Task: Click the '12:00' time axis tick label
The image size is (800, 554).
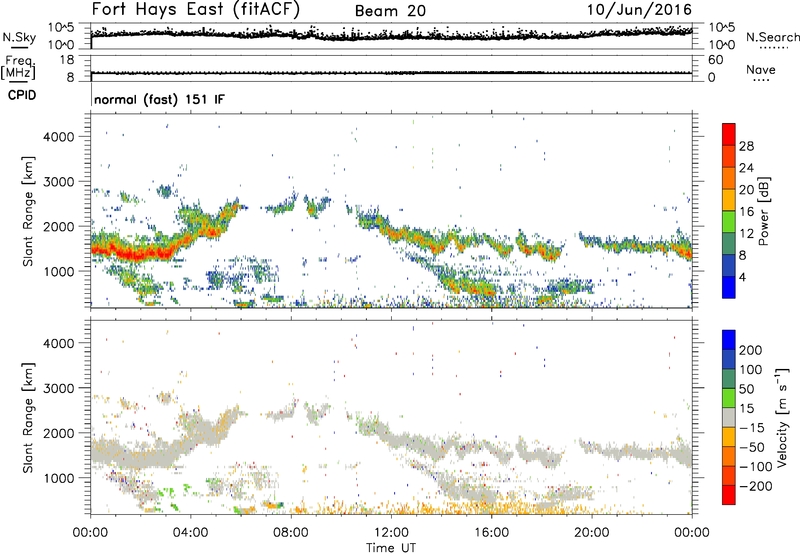Action: pos(391,533)
